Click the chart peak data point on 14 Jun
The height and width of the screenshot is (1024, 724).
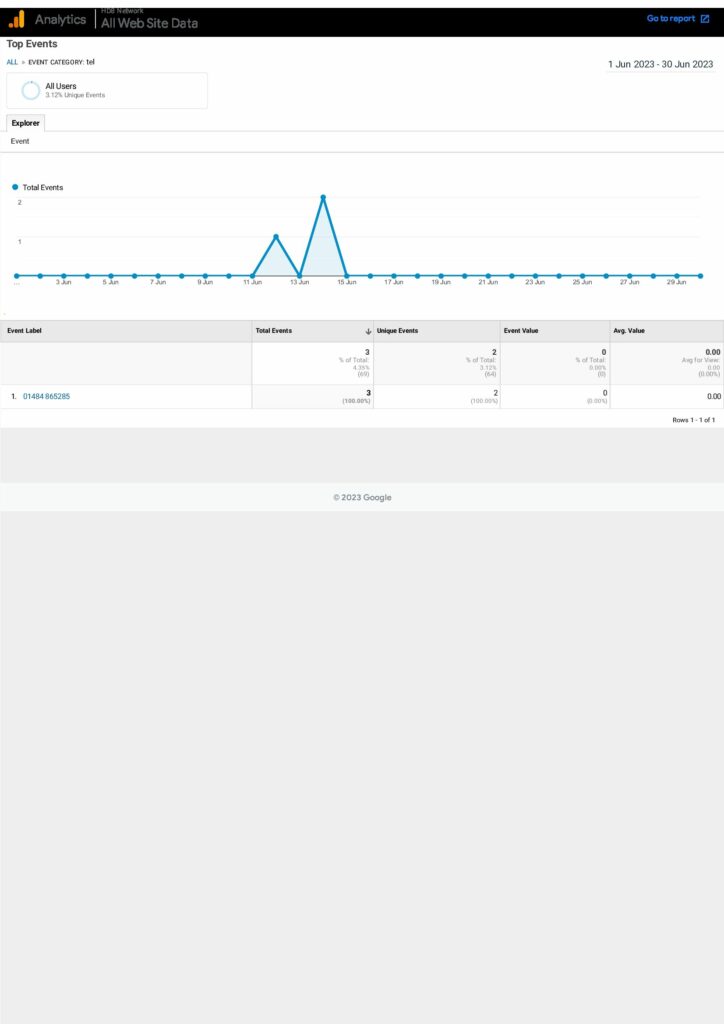pos(323,197)
